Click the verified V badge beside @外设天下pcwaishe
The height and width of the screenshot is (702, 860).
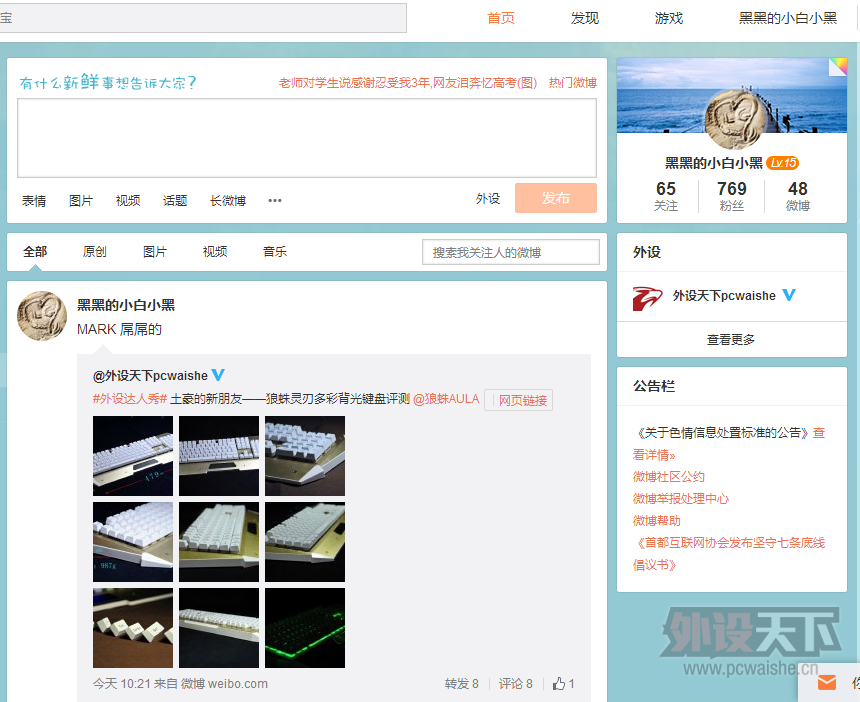click(218, 375)
